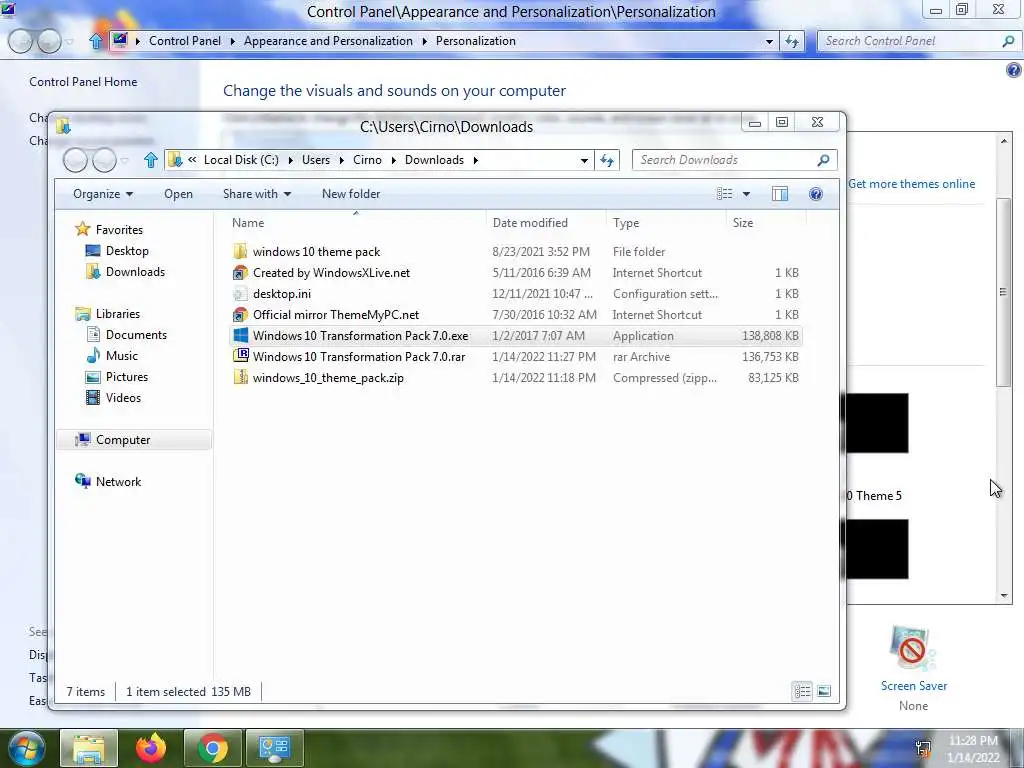The image size is (1024, 768).
Task: Open Documents library
Action: 136,334
